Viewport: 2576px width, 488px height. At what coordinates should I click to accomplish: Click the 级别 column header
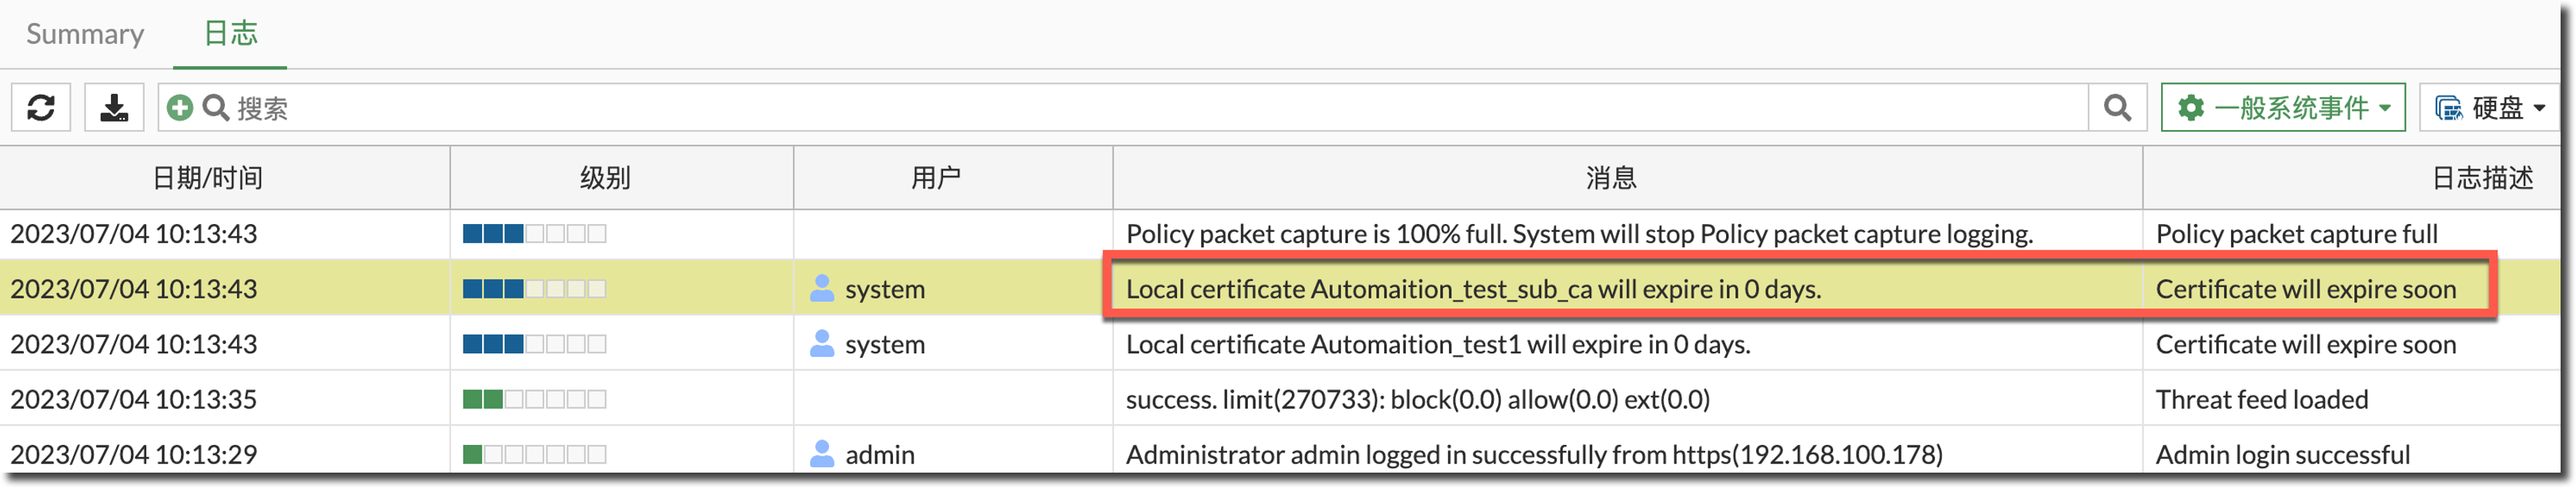click(605, 178)
